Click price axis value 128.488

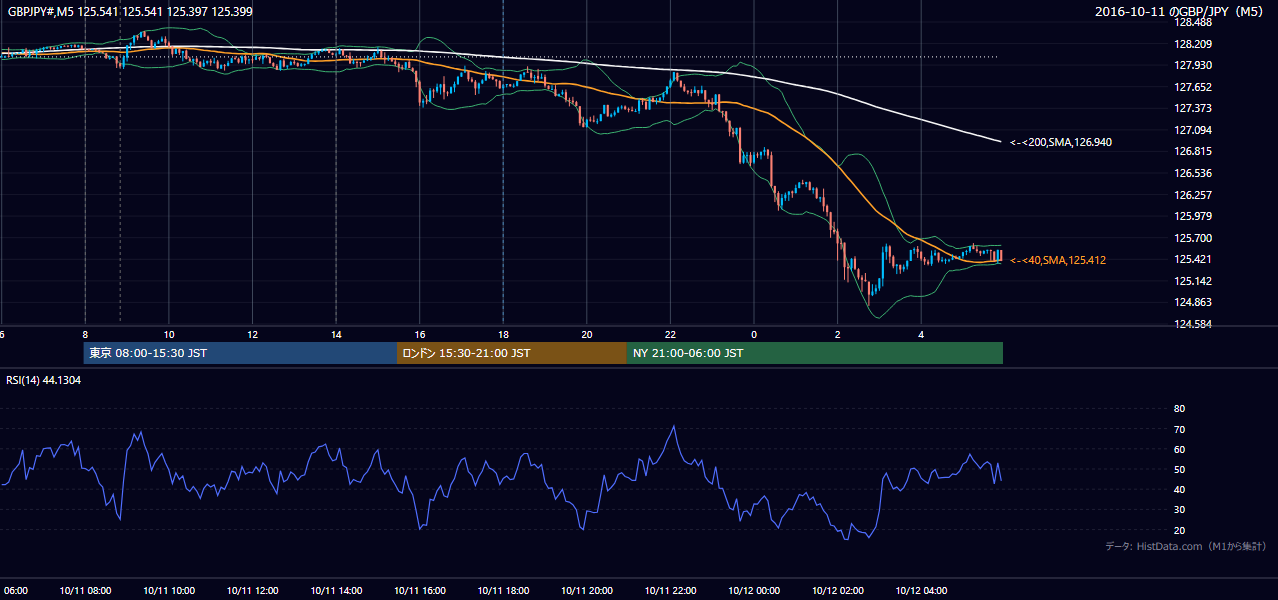[x=1193, y=22]
